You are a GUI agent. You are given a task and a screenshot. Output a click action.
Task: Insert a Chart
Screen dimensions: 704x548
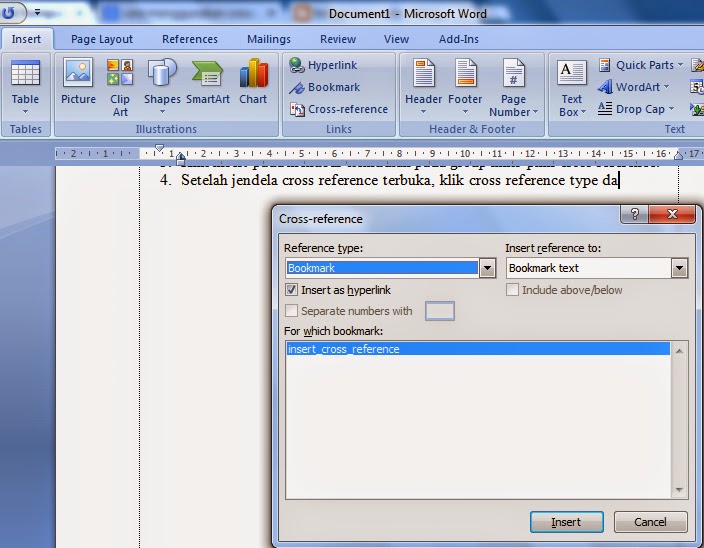pos(253,82)
